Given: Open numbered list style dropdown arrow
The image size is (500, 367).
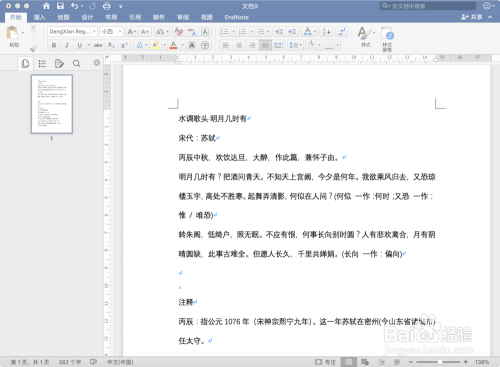Looking at the screenshot, I should 251,32.
